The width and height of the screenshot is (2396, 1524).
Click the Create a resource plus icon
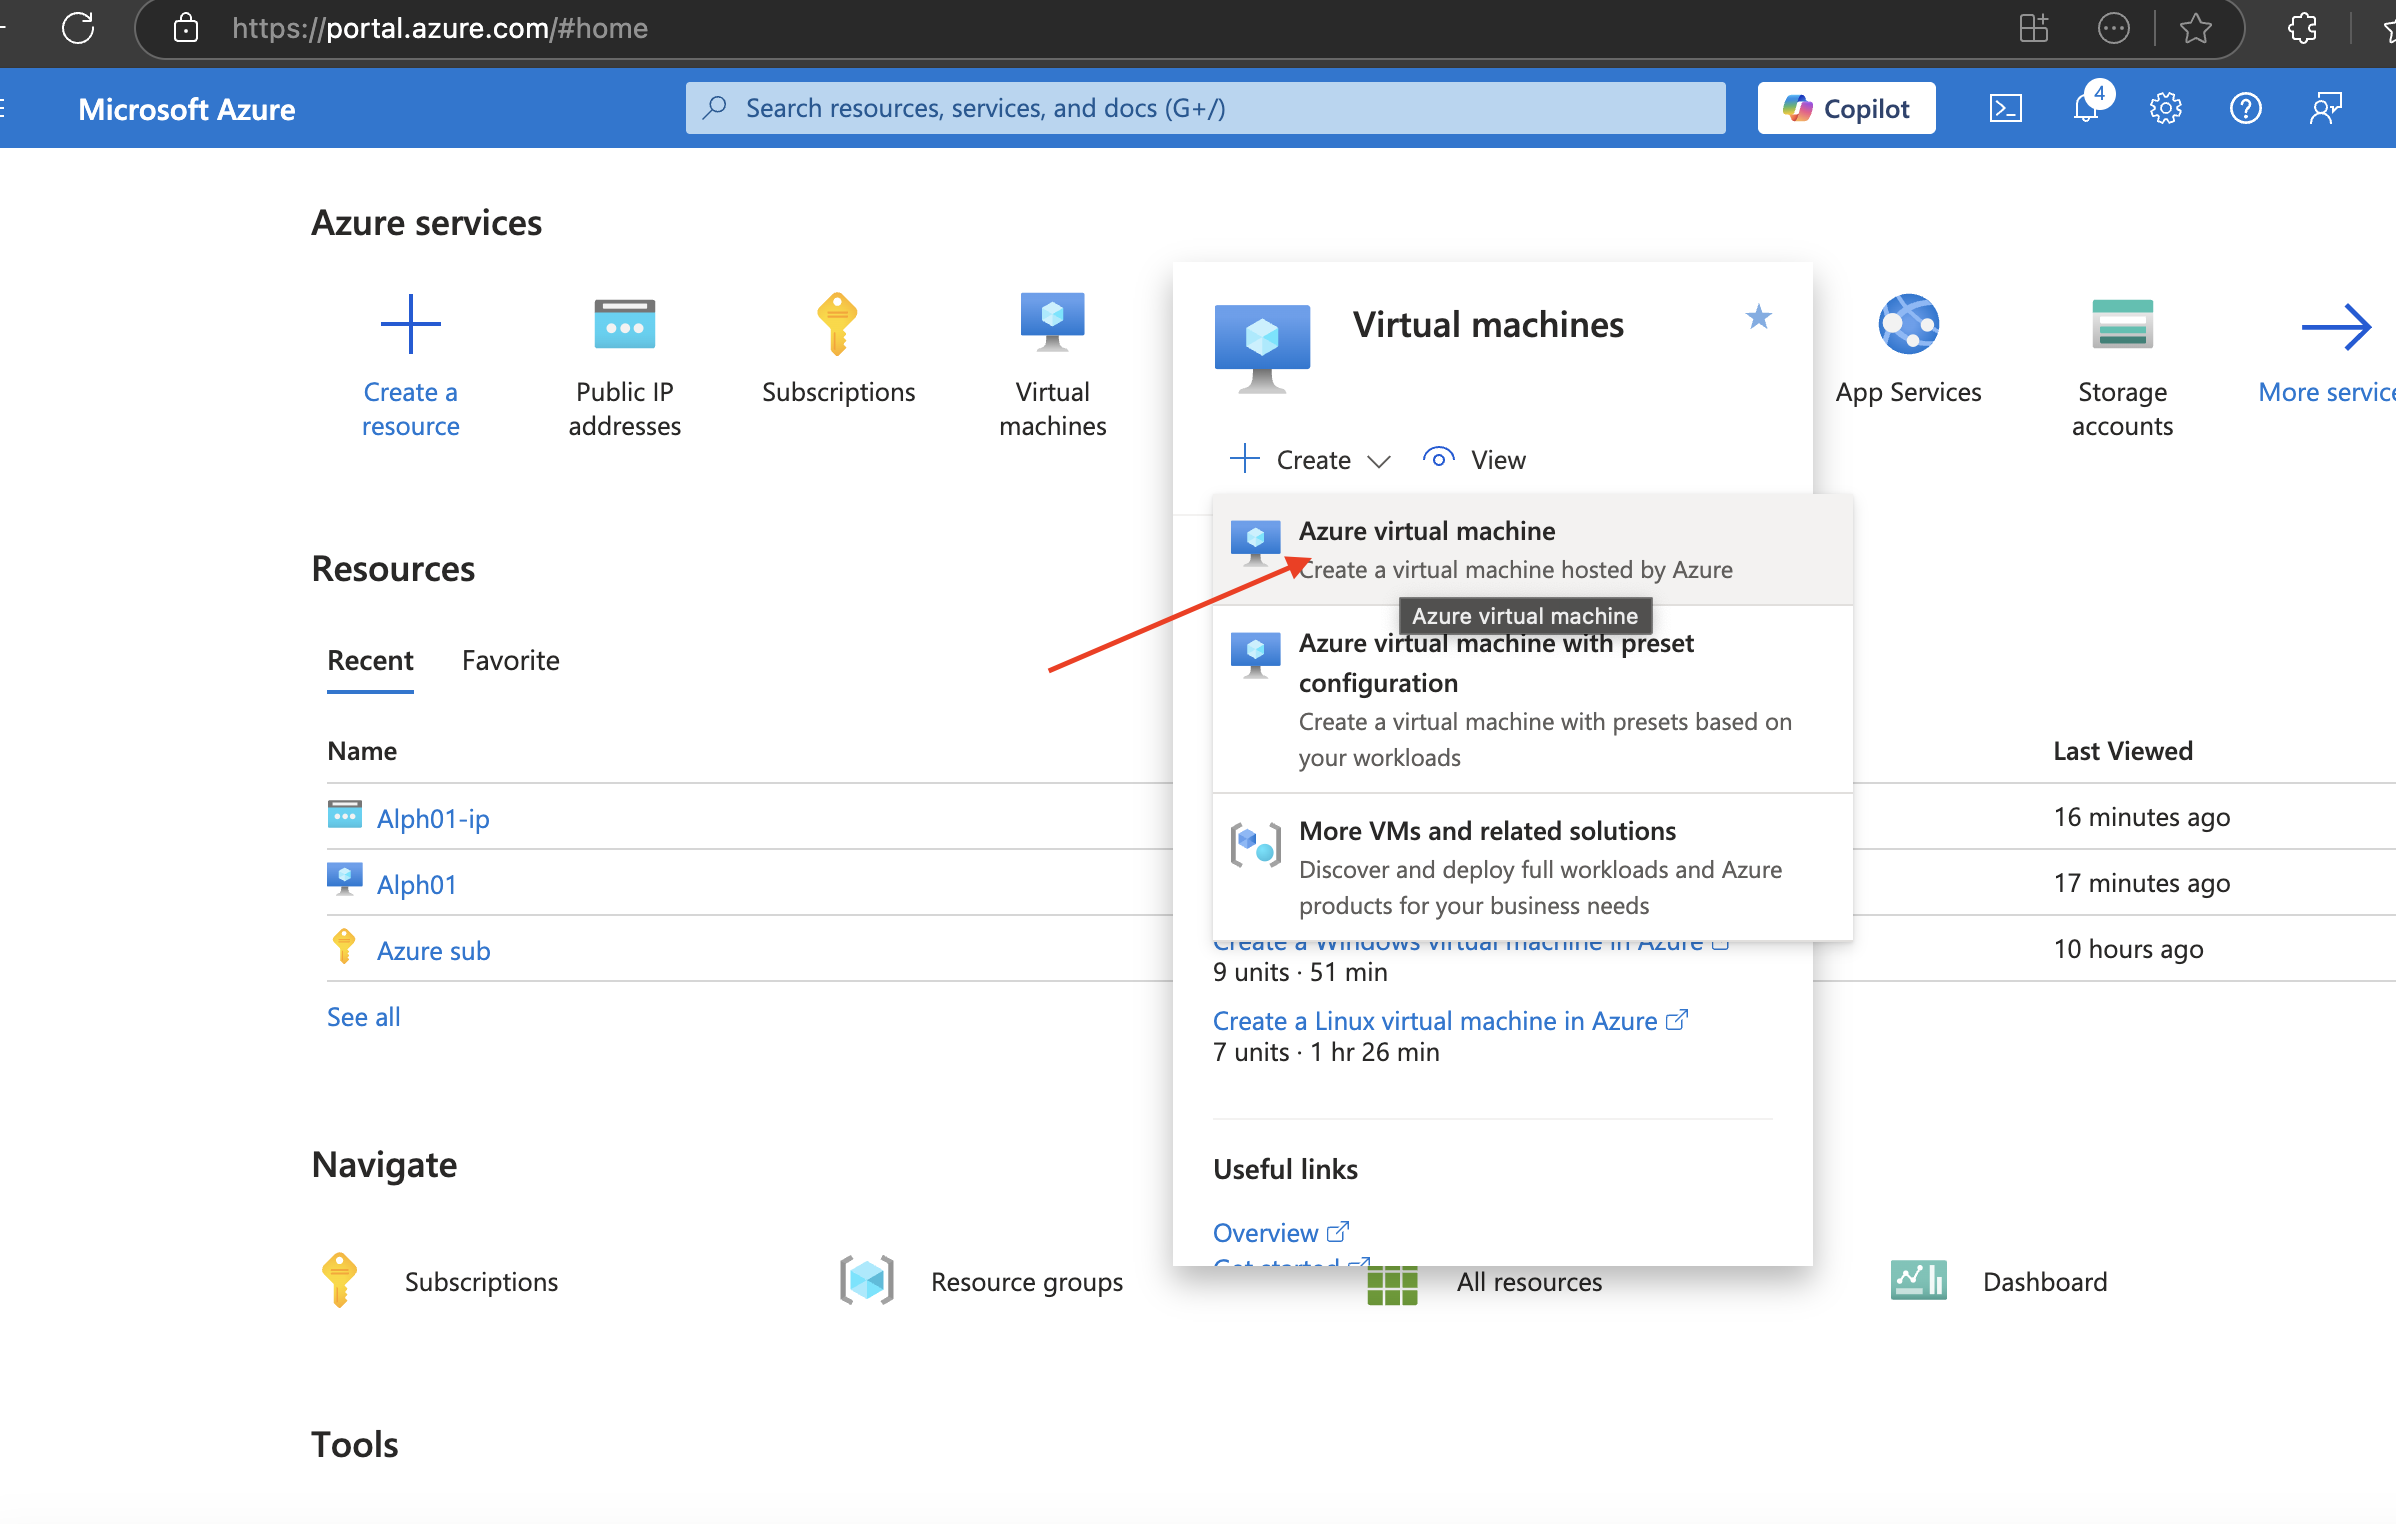click(411, 324)
